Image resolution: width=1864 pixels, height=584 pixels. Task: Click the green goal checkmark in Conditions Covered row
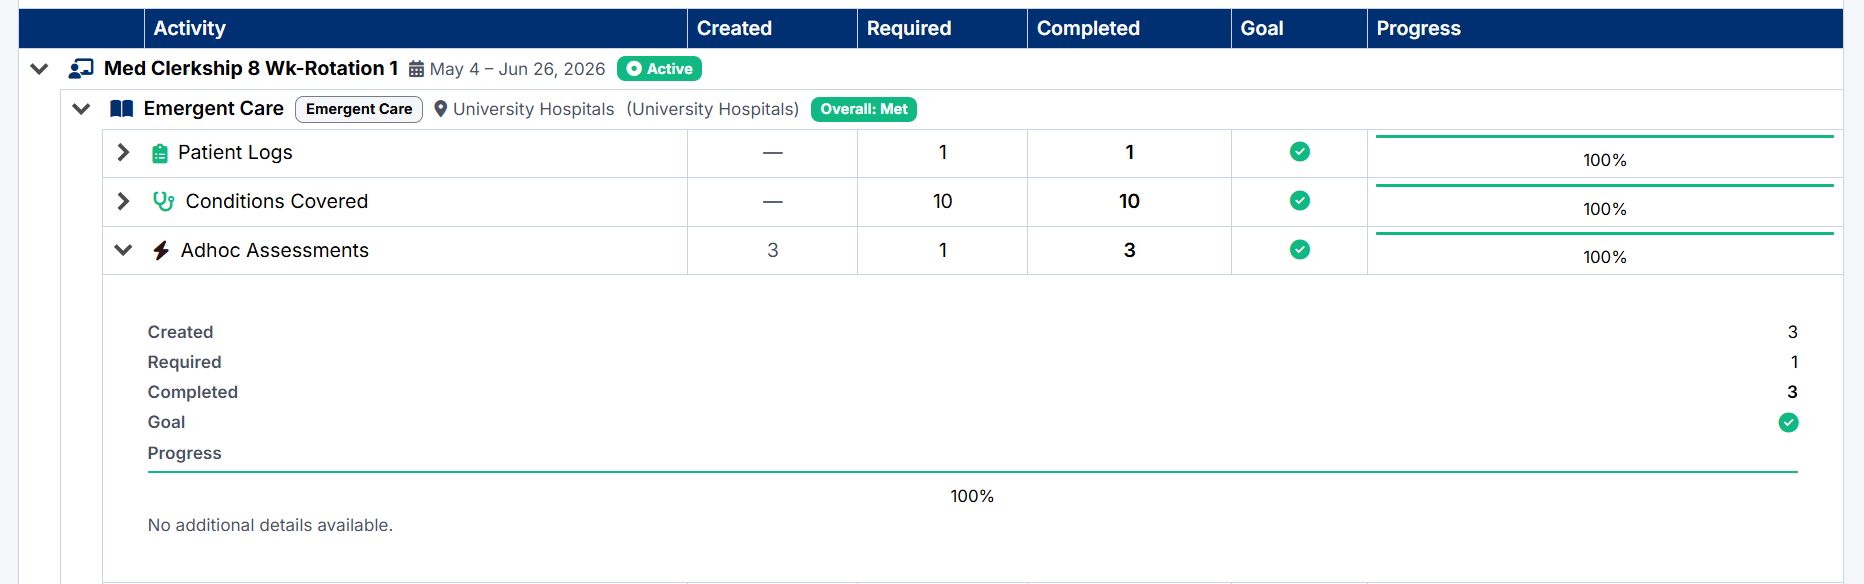coord(1300,201)
